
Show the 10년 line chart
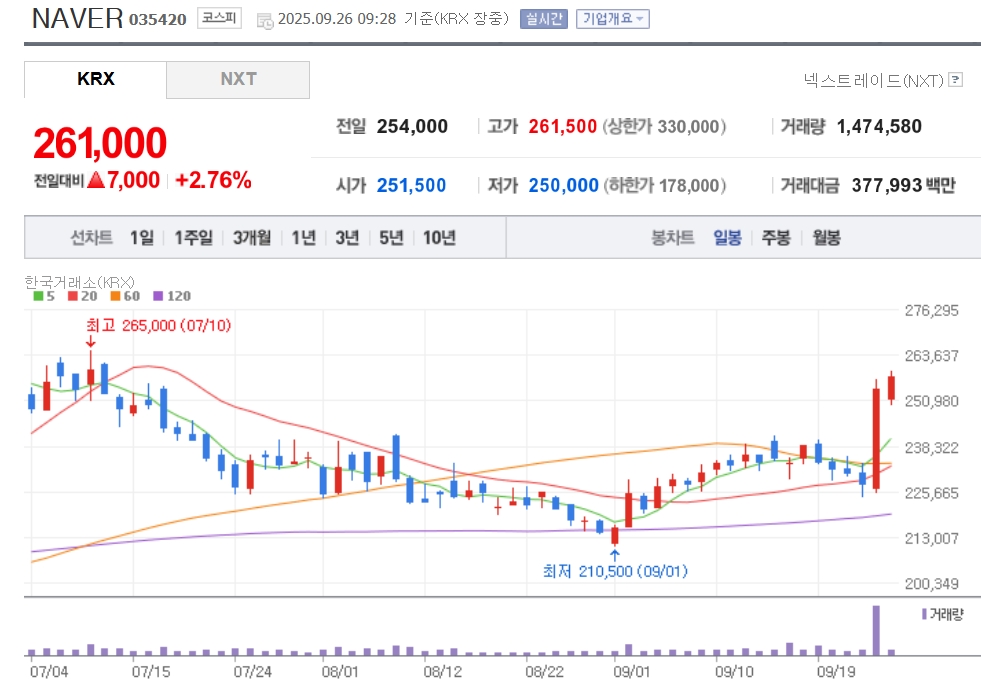tap(439, 238)
